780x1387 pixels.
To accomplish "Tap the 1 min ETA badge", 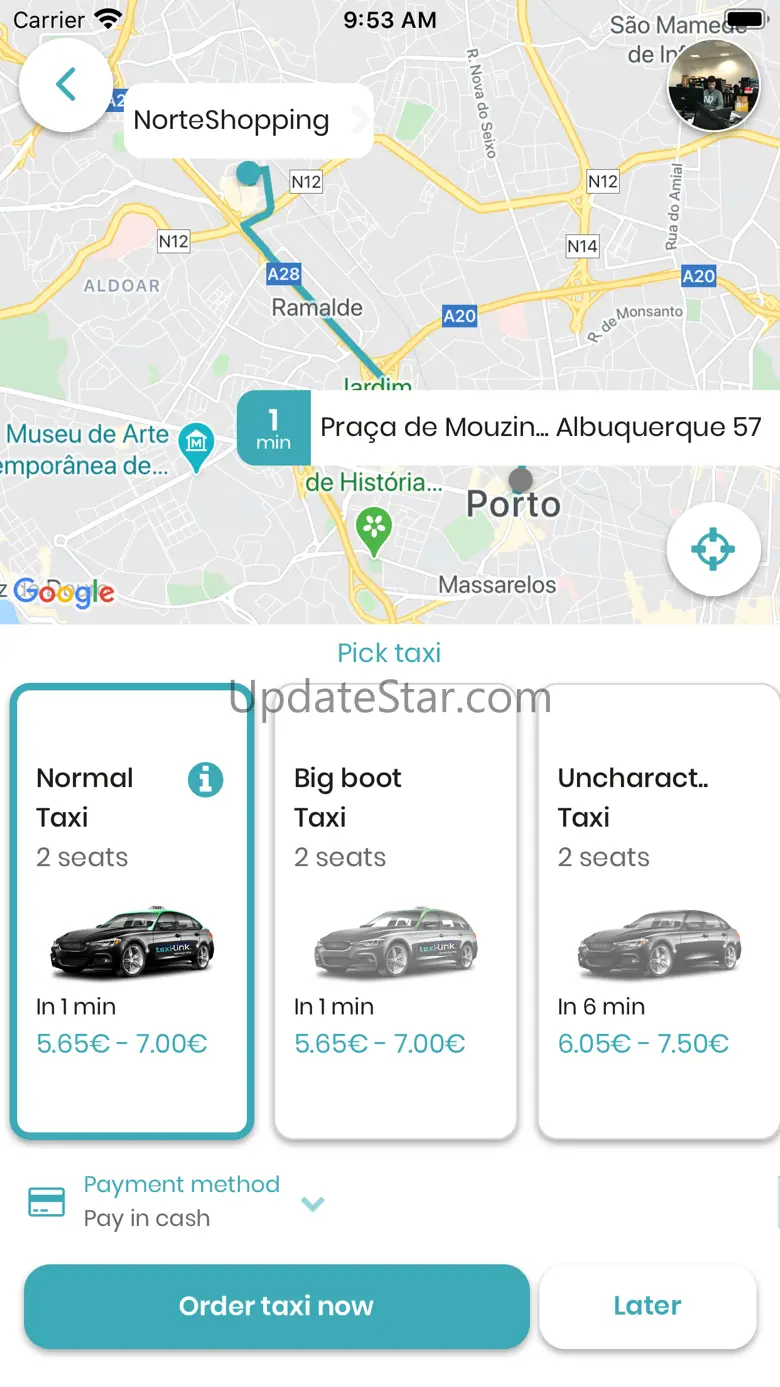I will pos(273,428).
